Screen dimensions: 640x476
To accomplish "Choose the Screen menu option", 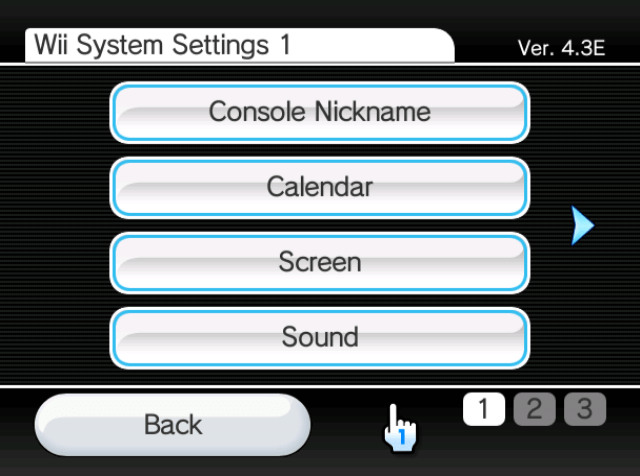I will tap(320, 262).
